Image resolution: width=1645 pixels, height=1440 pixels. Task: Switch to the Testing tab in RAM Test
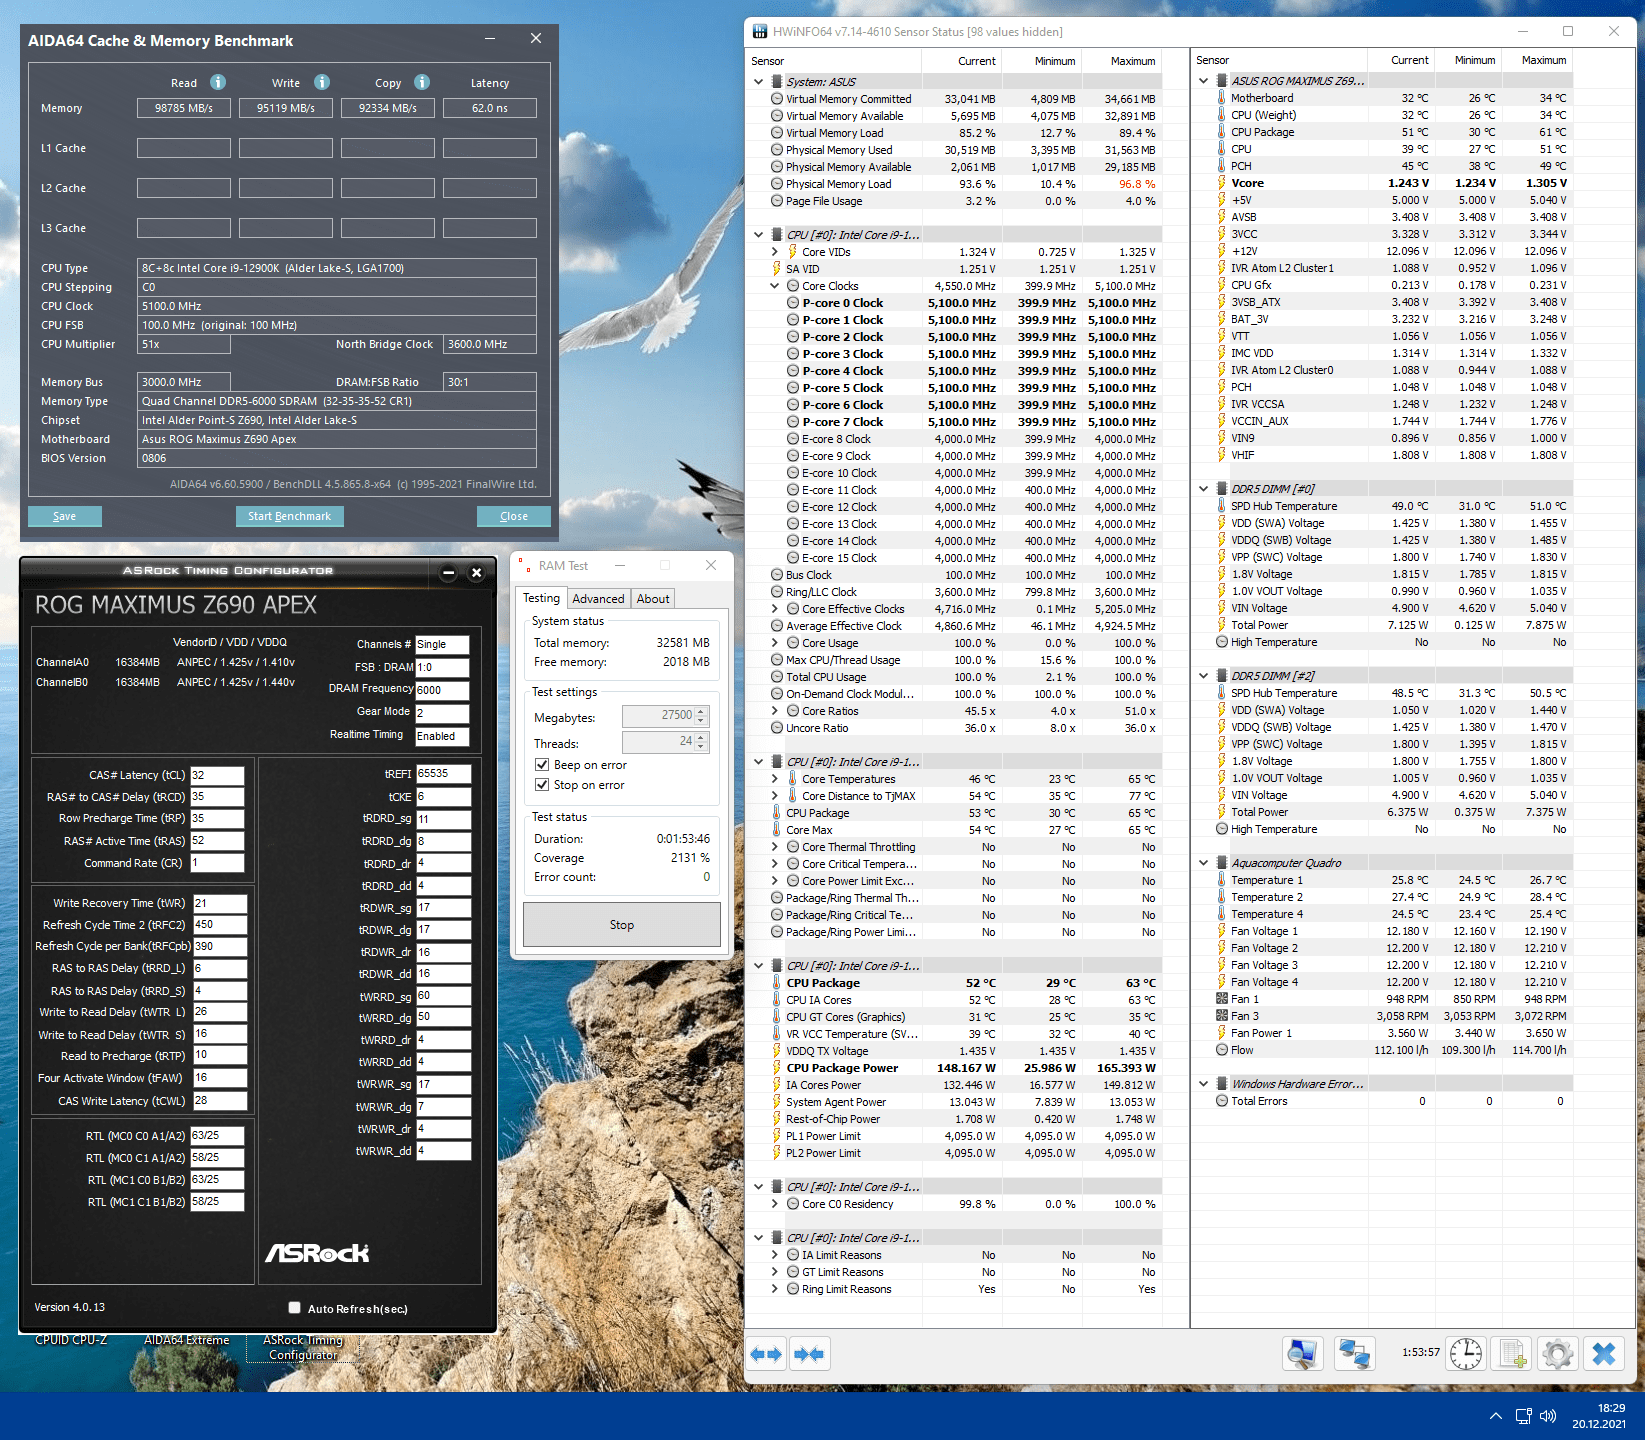pos(542,598)
